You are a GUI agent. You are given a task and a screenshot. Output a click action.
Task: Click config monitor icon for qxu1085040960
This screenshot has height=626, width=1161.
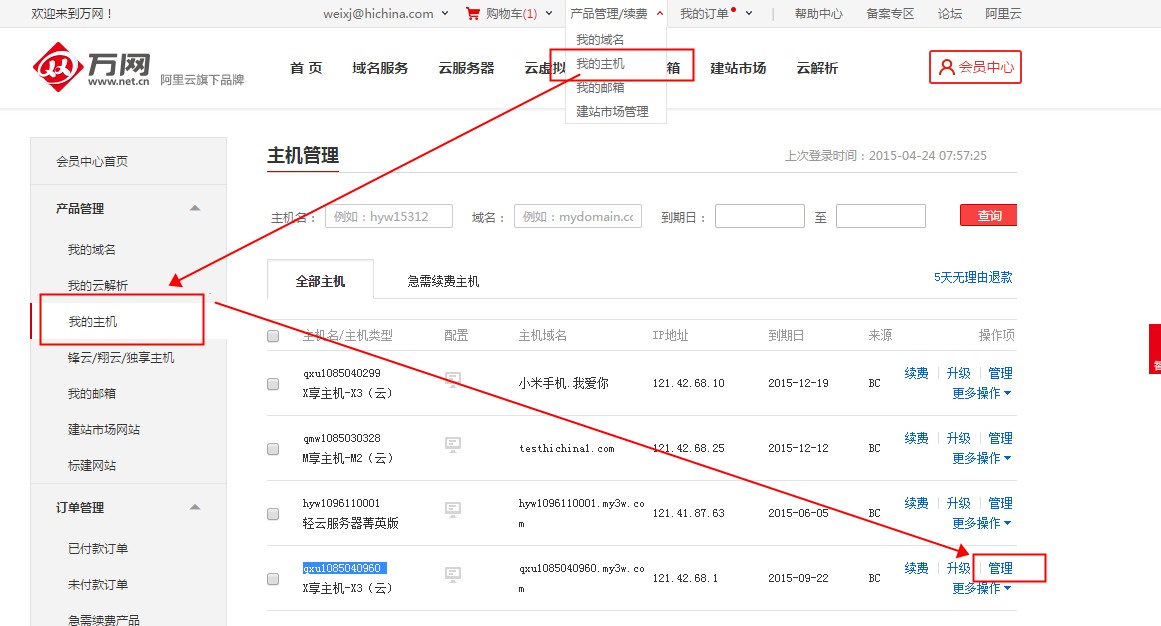[453, 575]
